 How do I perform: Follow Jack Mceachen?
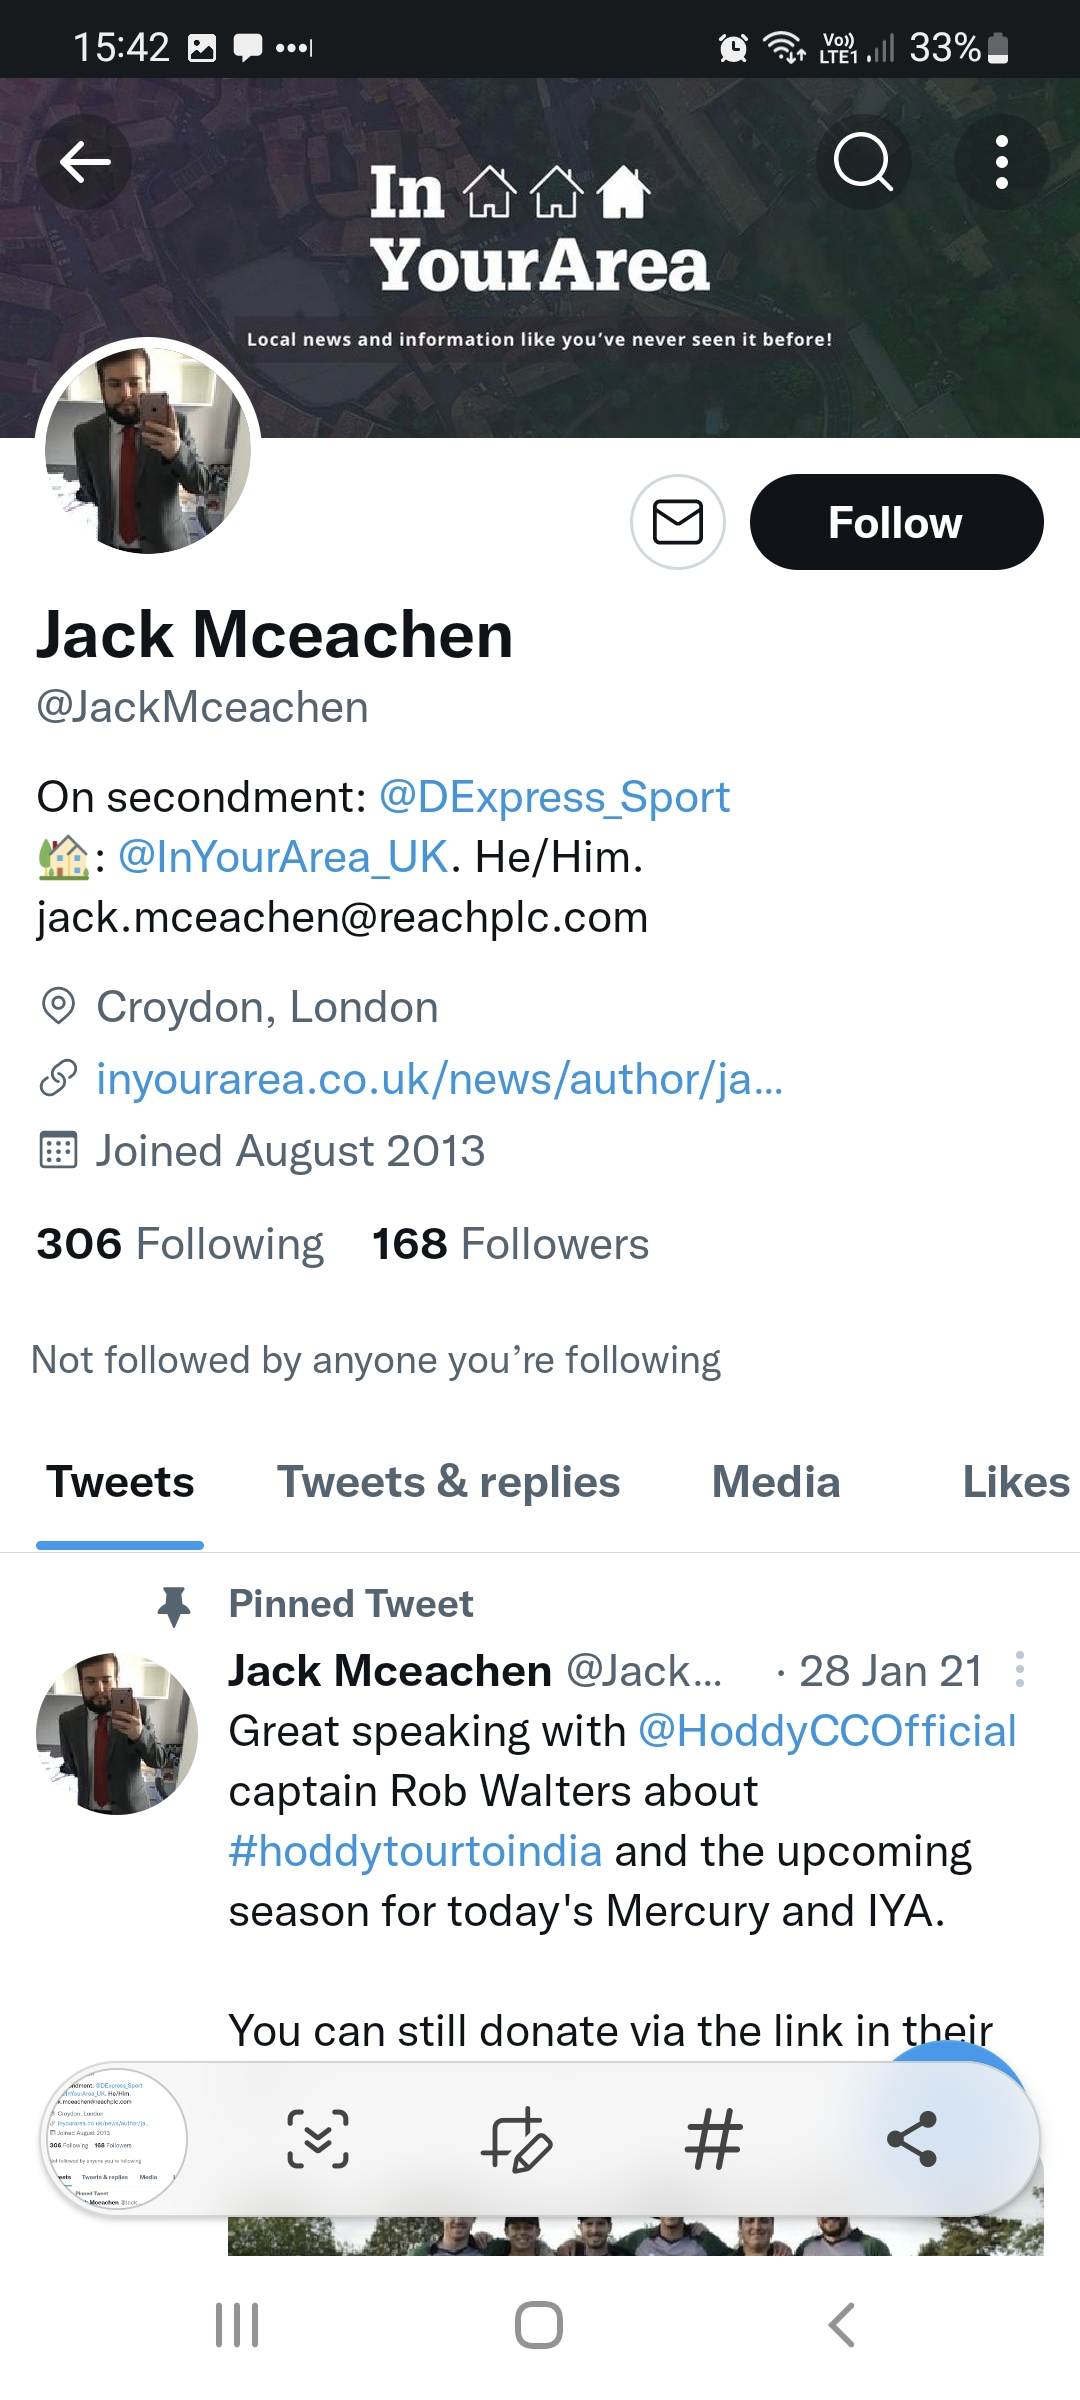point(896,522)
